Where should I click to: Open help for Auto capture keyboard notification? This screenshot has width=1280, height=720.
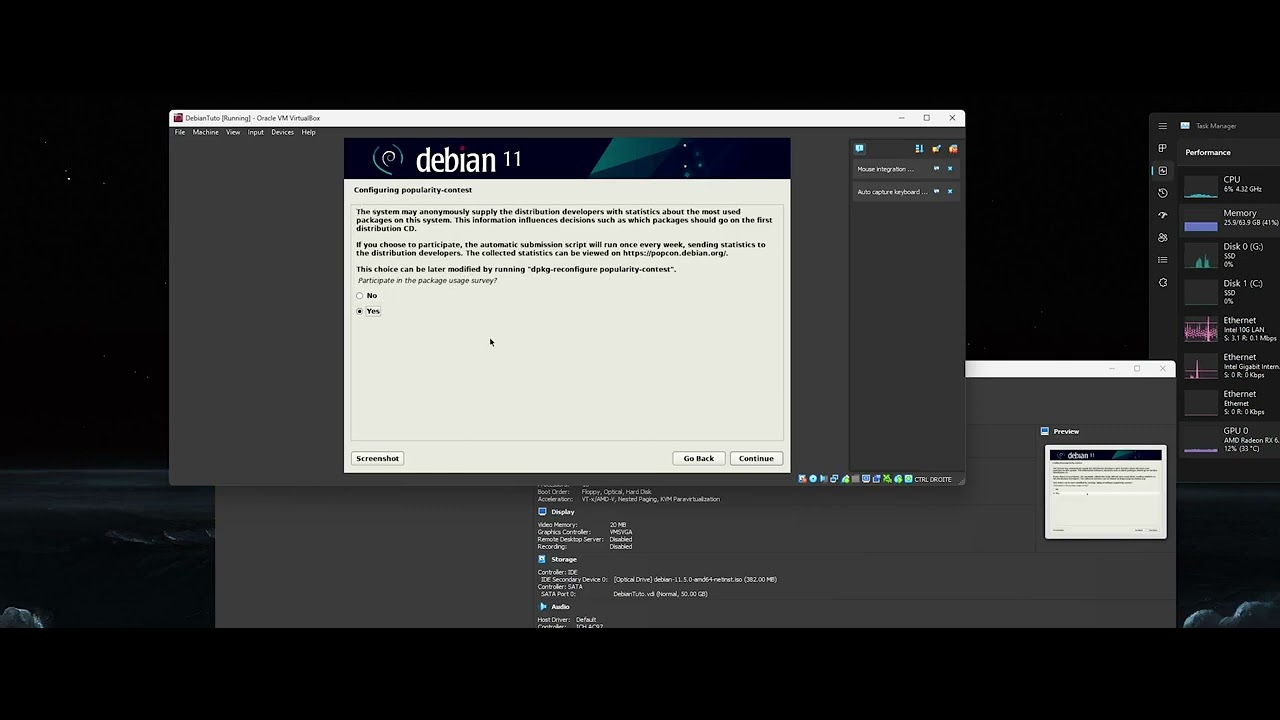[936, 191]
